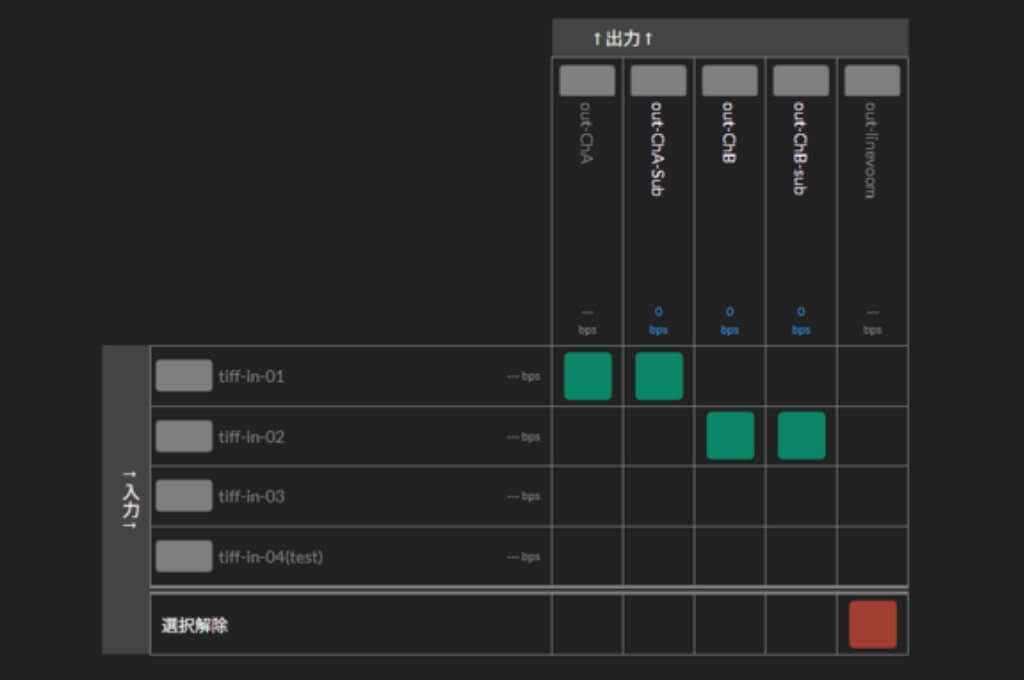Click red deselect cell under out-linevoom
Image resolution: width=1024 pixels, height=680 pixels.
coord(872,624)
